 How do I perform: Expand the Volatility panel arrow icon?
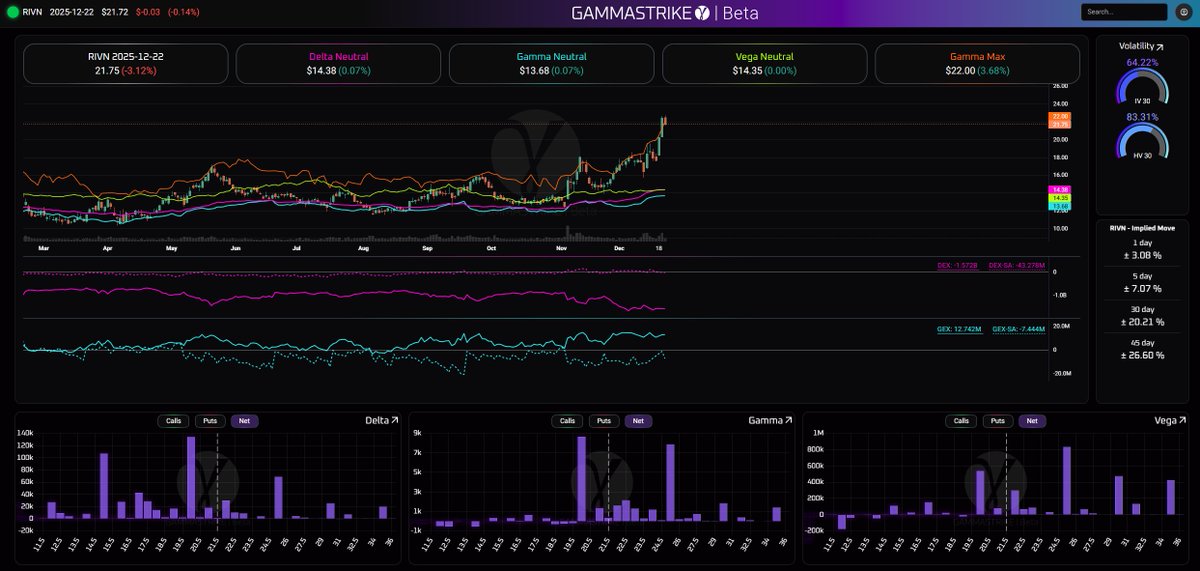coord(1160,47)
